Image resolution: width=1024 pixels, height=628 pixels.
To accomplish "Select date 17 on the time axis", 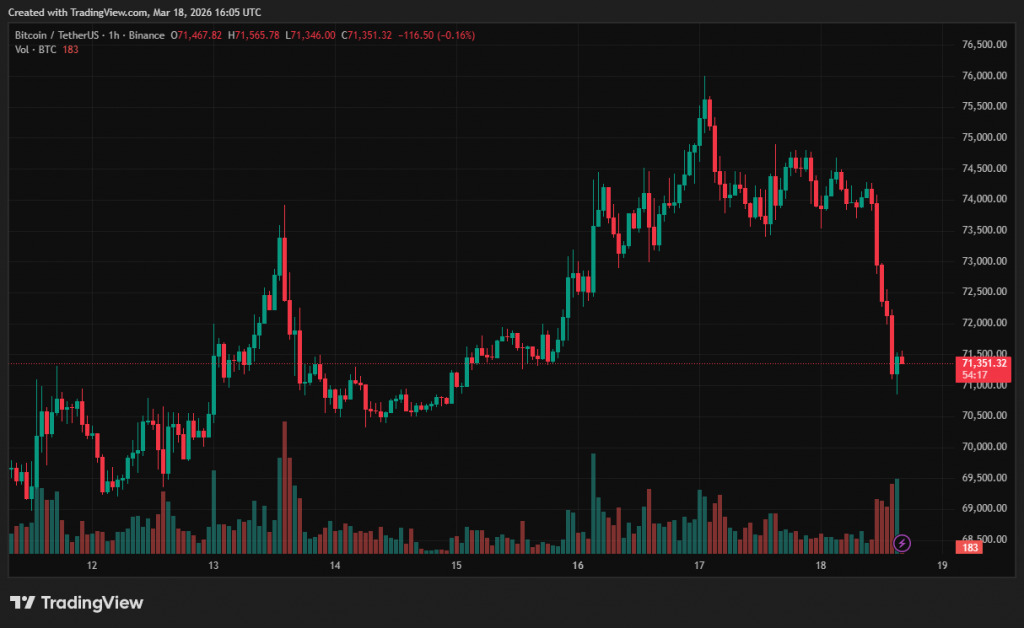I will tap(699, 566).
